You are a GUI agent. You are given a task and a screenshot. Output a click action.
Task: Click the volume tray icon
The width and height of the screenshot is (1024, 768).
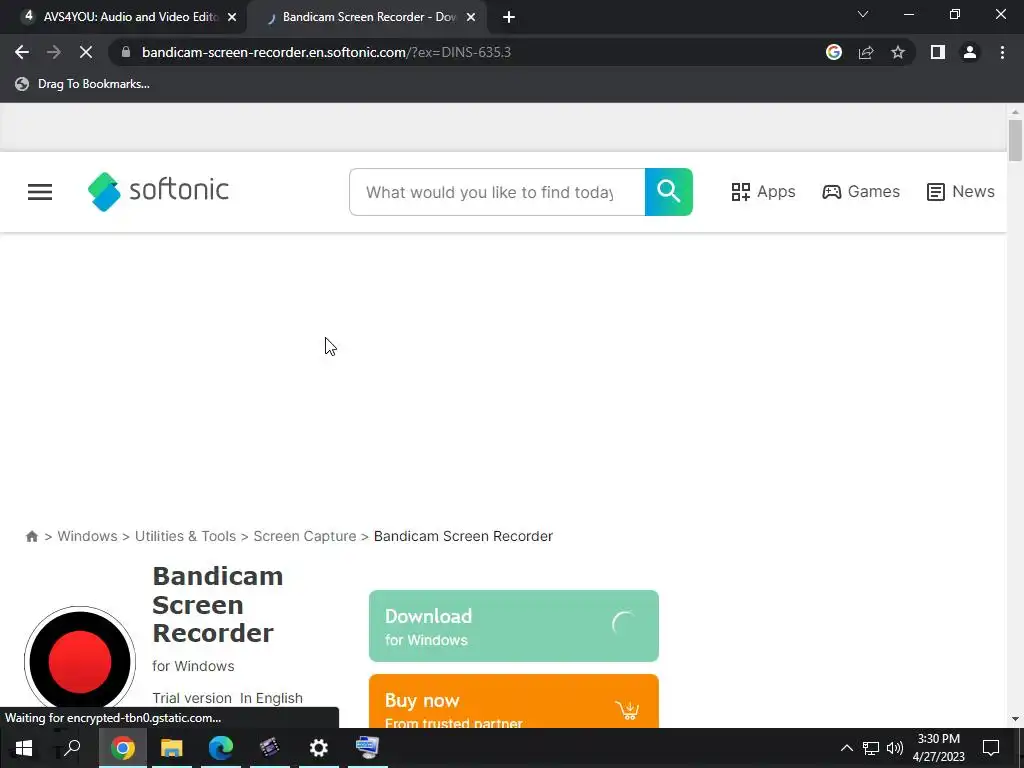coord(895,748)
